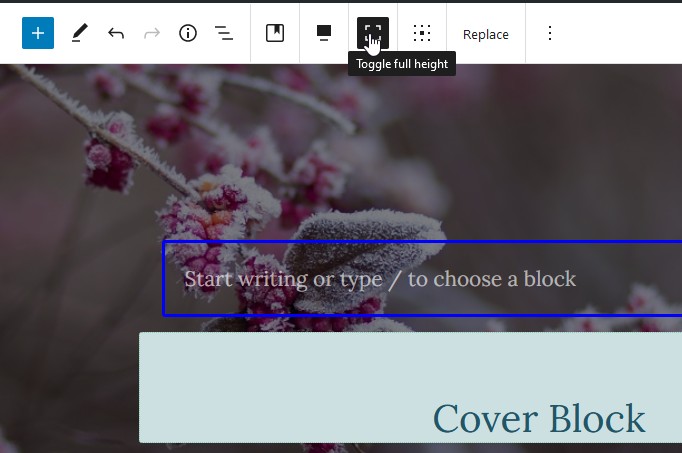Click the slash in the placeholder text
This screenshot has height=453, width=682.
coord(395,279)
